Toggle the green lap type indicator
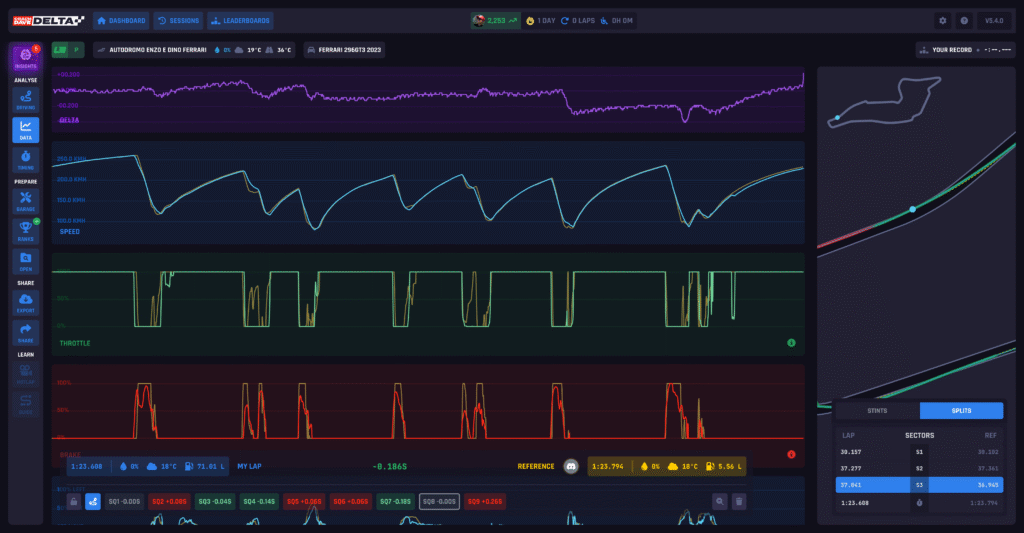Image resolution: width=1024 pixels, height=533 pixels. click(60, 49)
